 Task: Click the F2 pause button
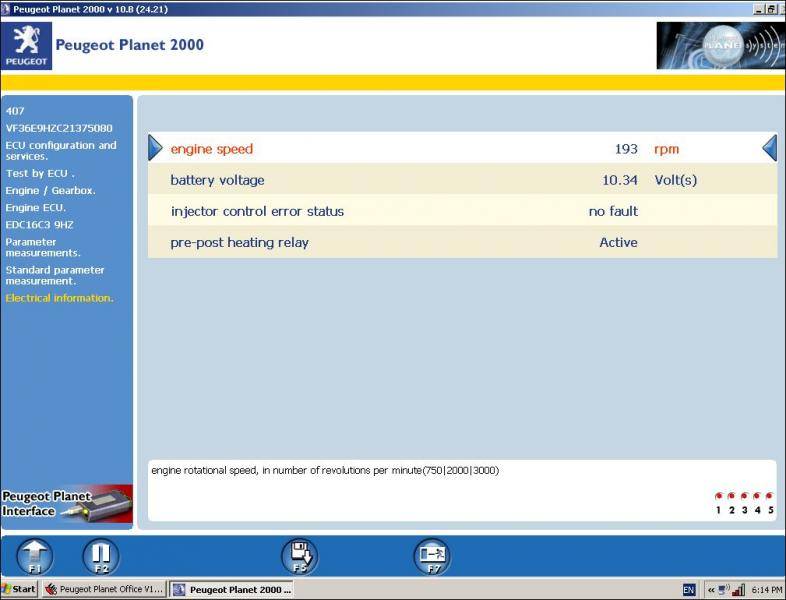[99, 555]
